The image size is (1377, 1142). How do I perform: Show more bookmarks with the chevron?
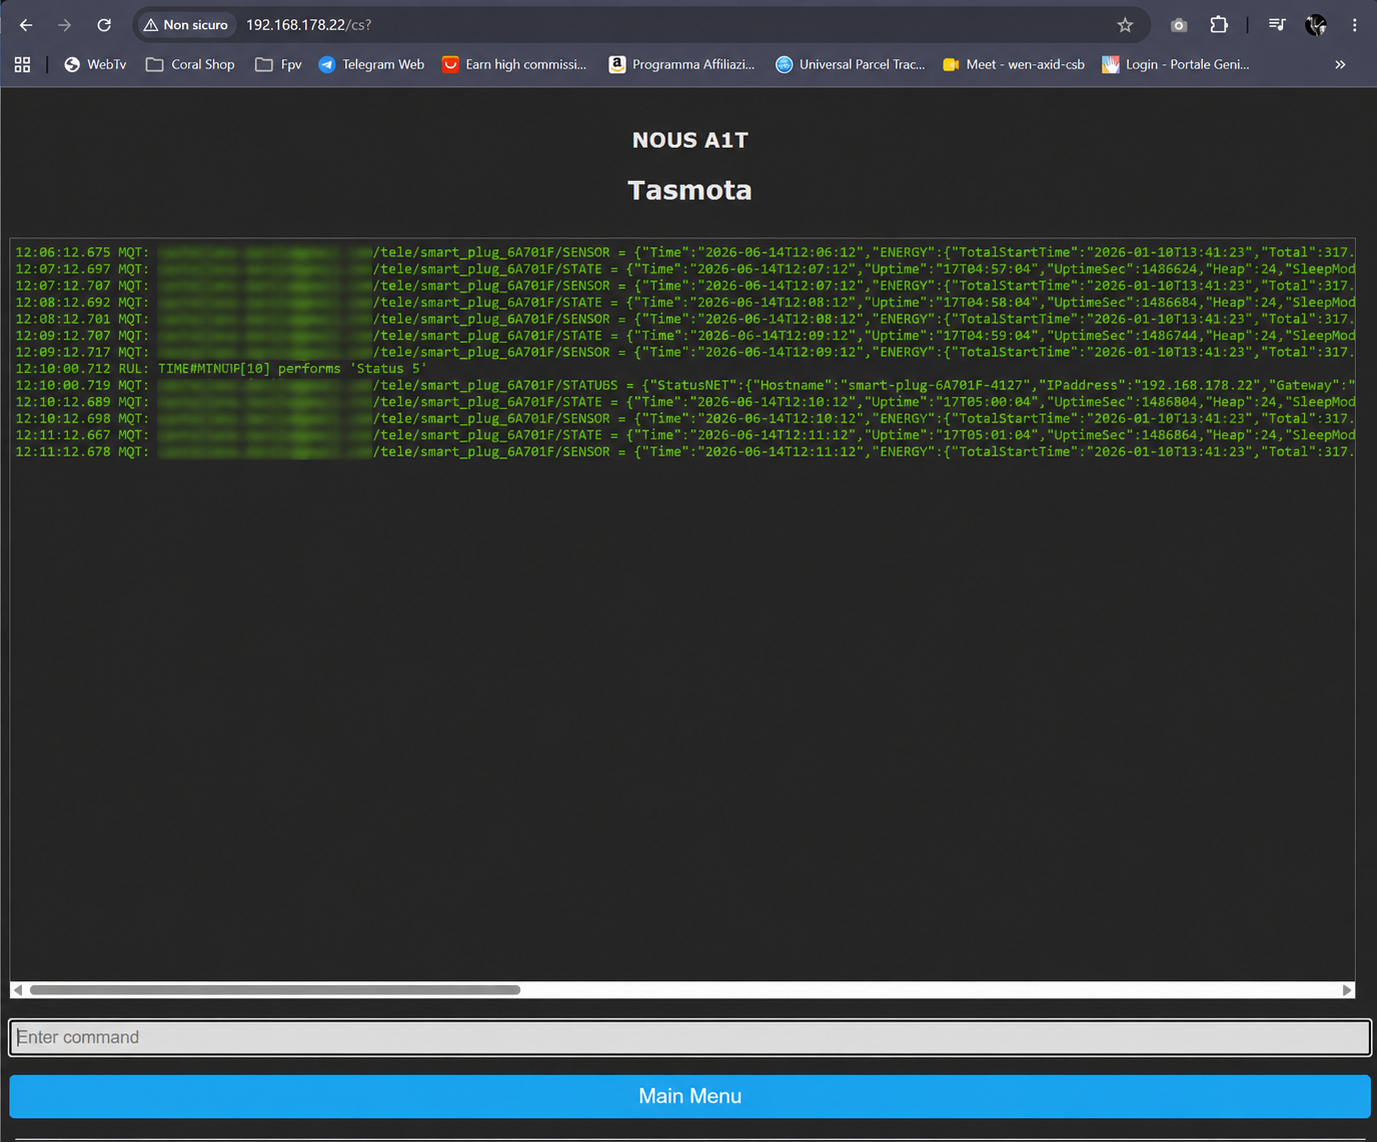coord(1340,64)
